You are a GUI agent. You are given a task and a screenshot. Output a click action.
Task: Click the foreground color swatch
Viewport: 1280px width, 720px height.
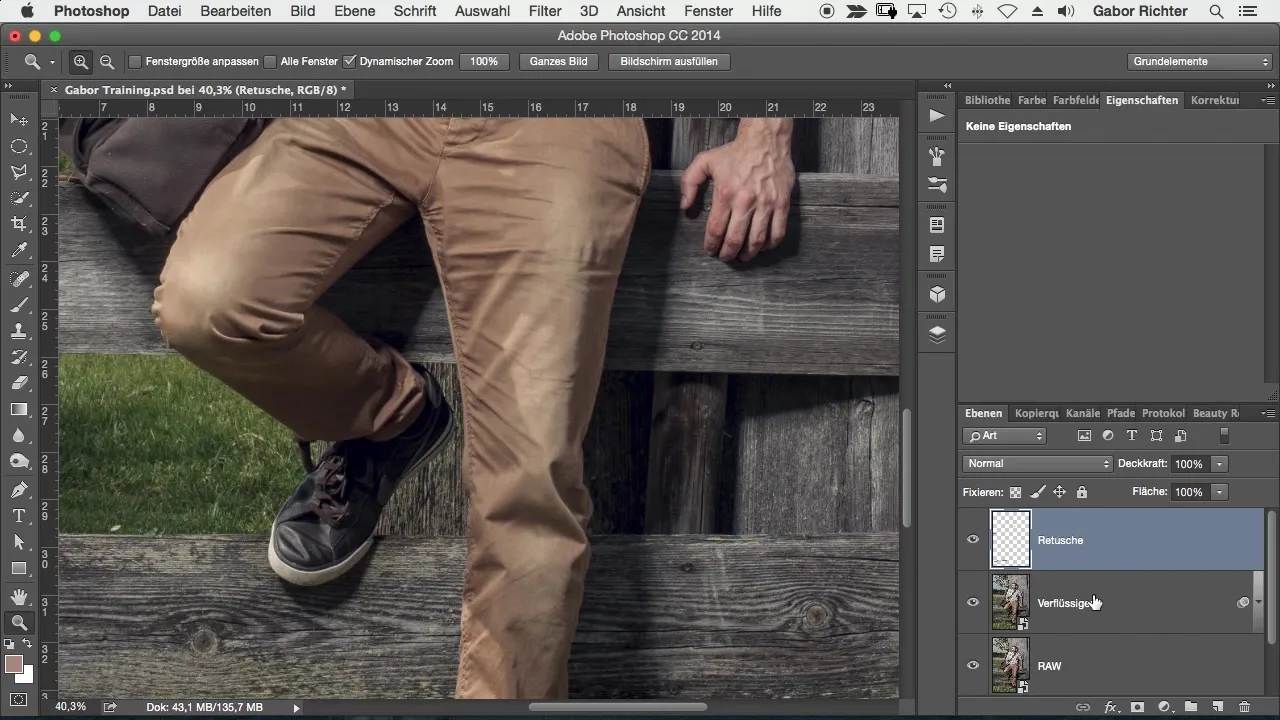14,665
